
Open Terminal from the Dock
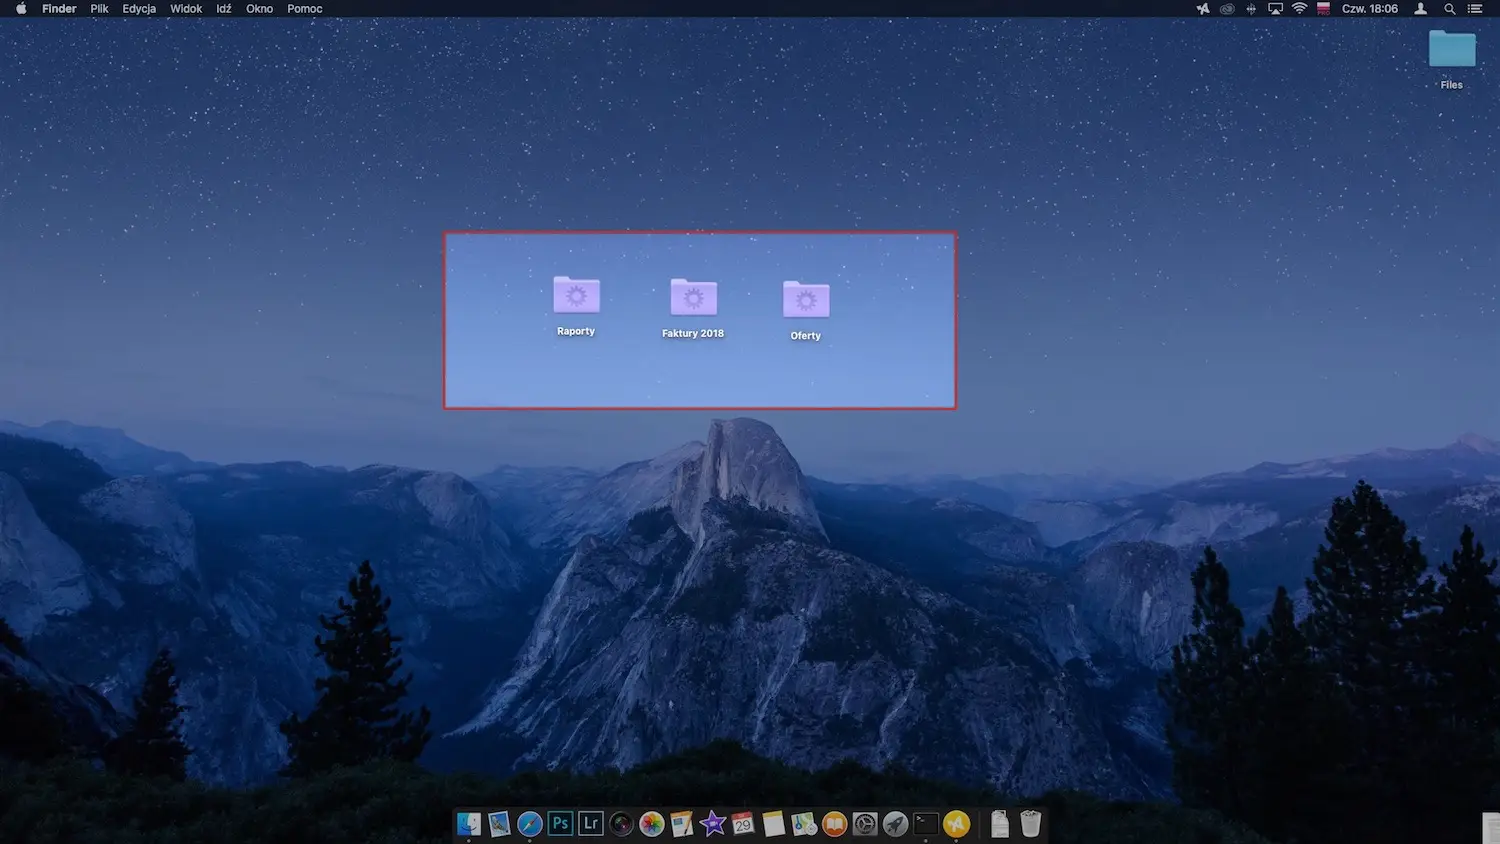tap(925, 823)
